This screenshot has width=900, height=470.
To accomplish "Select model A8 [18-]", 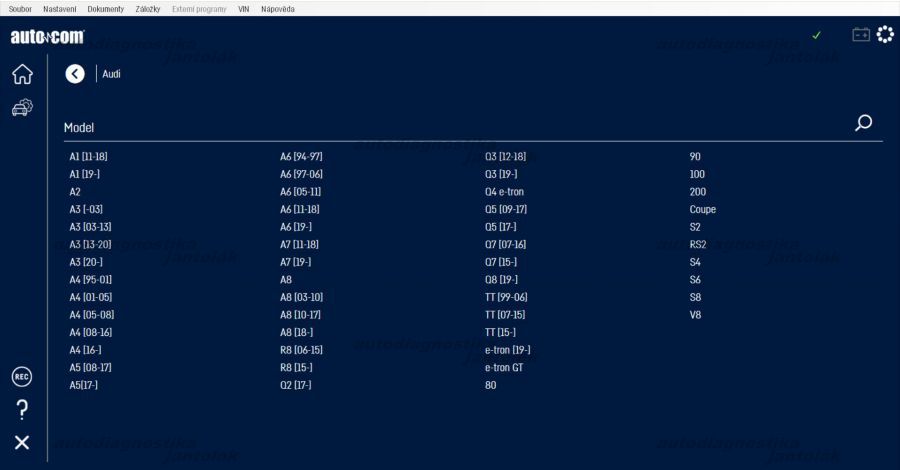I will [x=297, y=332].
